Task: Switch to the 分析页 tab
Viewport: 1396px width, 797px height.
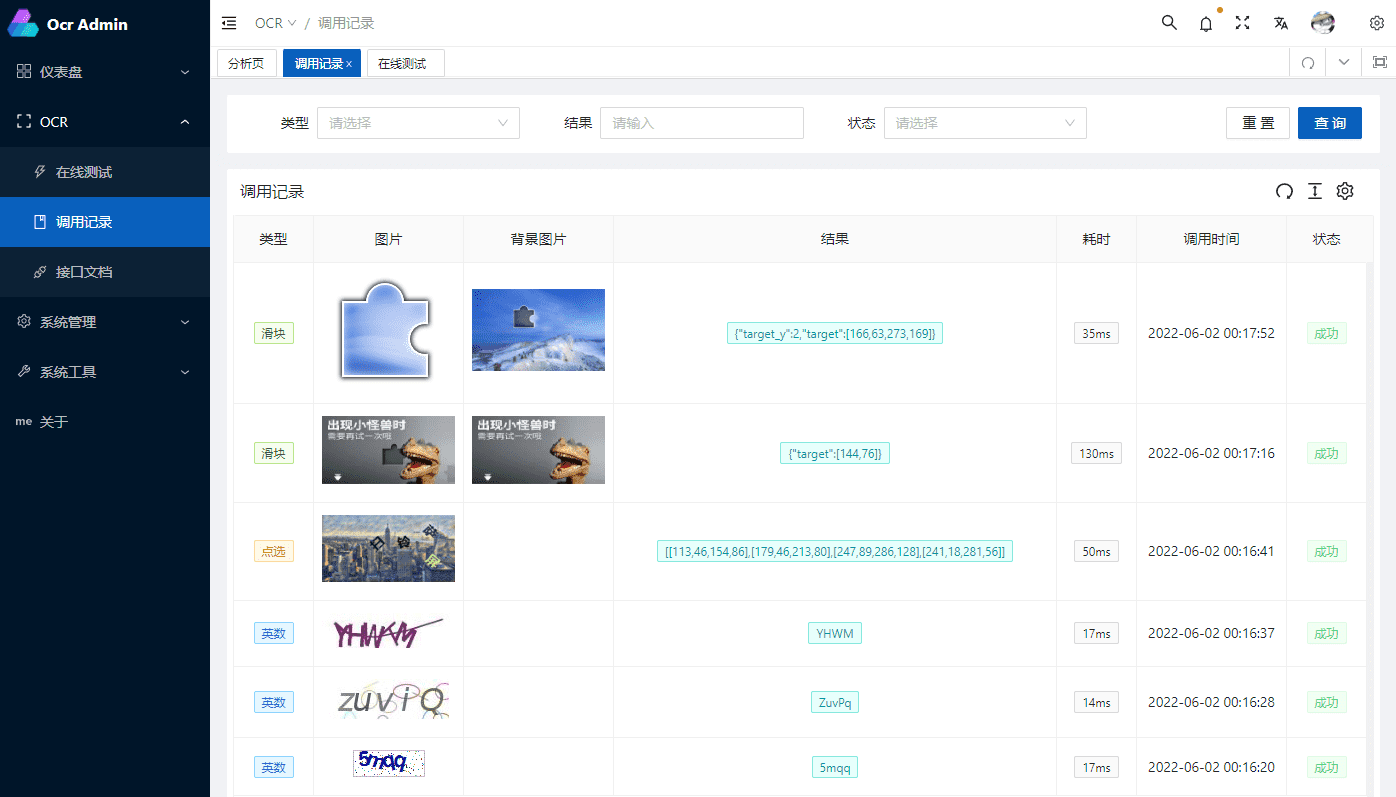Action: coord(246,63)
